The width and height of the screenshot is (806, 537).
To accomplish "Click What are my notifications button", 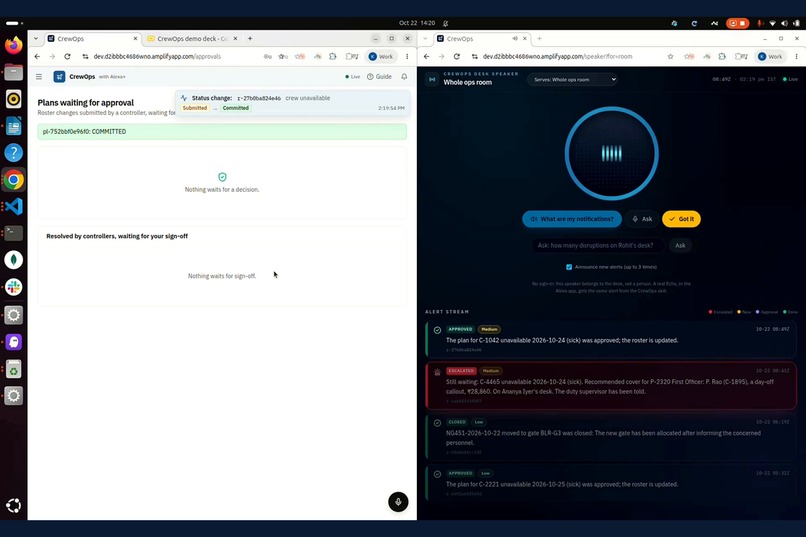I will [572, 219].
